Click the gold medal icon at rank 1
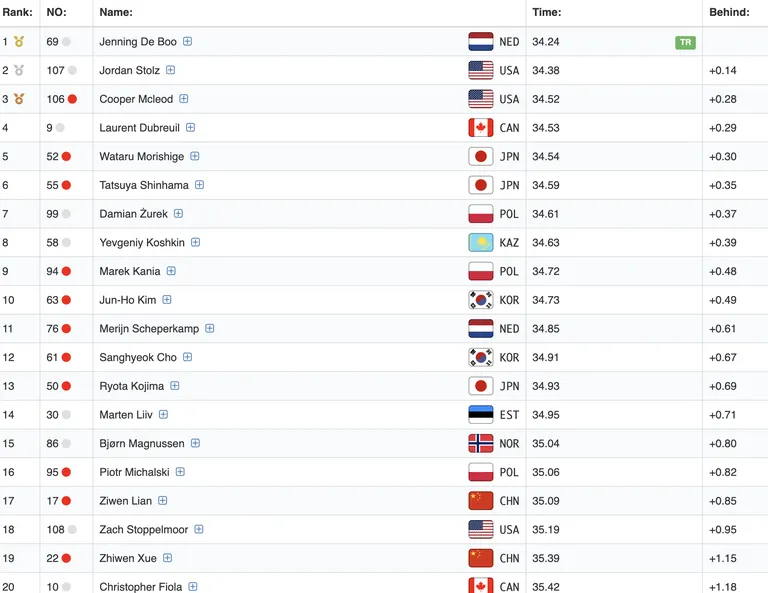The width and height of the screenshot is (768, 593). (x=19, y=42)
